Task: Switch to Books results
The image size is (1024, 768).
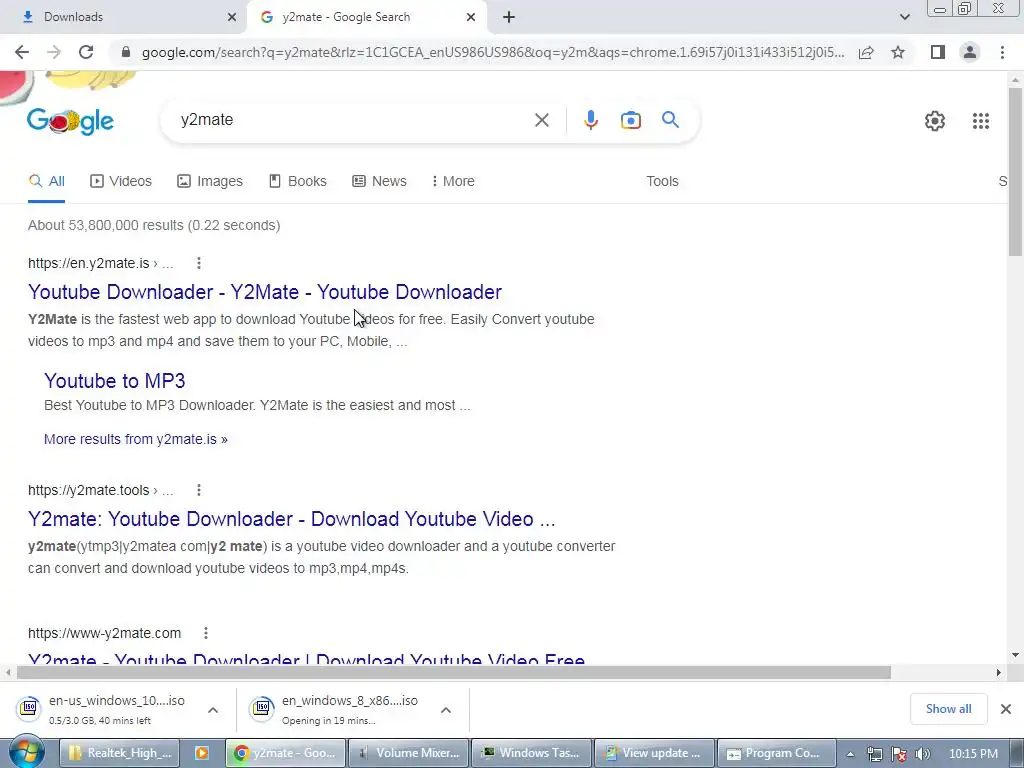Action: (298, 182)
